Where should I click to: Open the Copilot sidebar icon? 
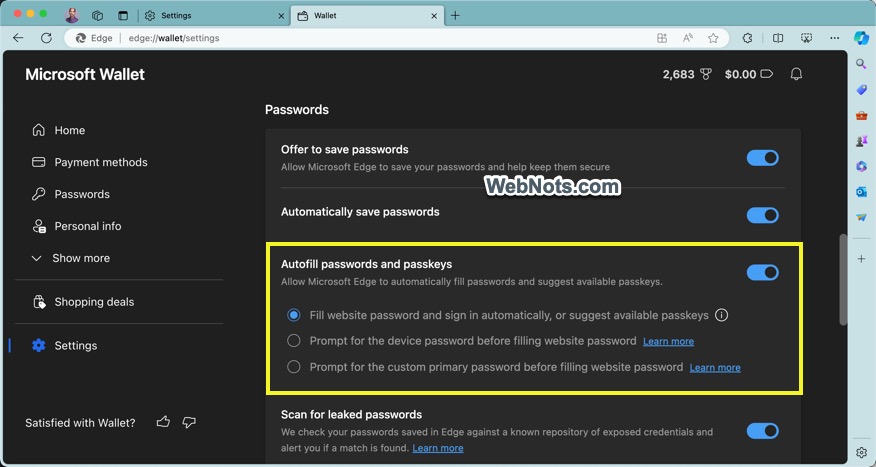click(861, 38)
